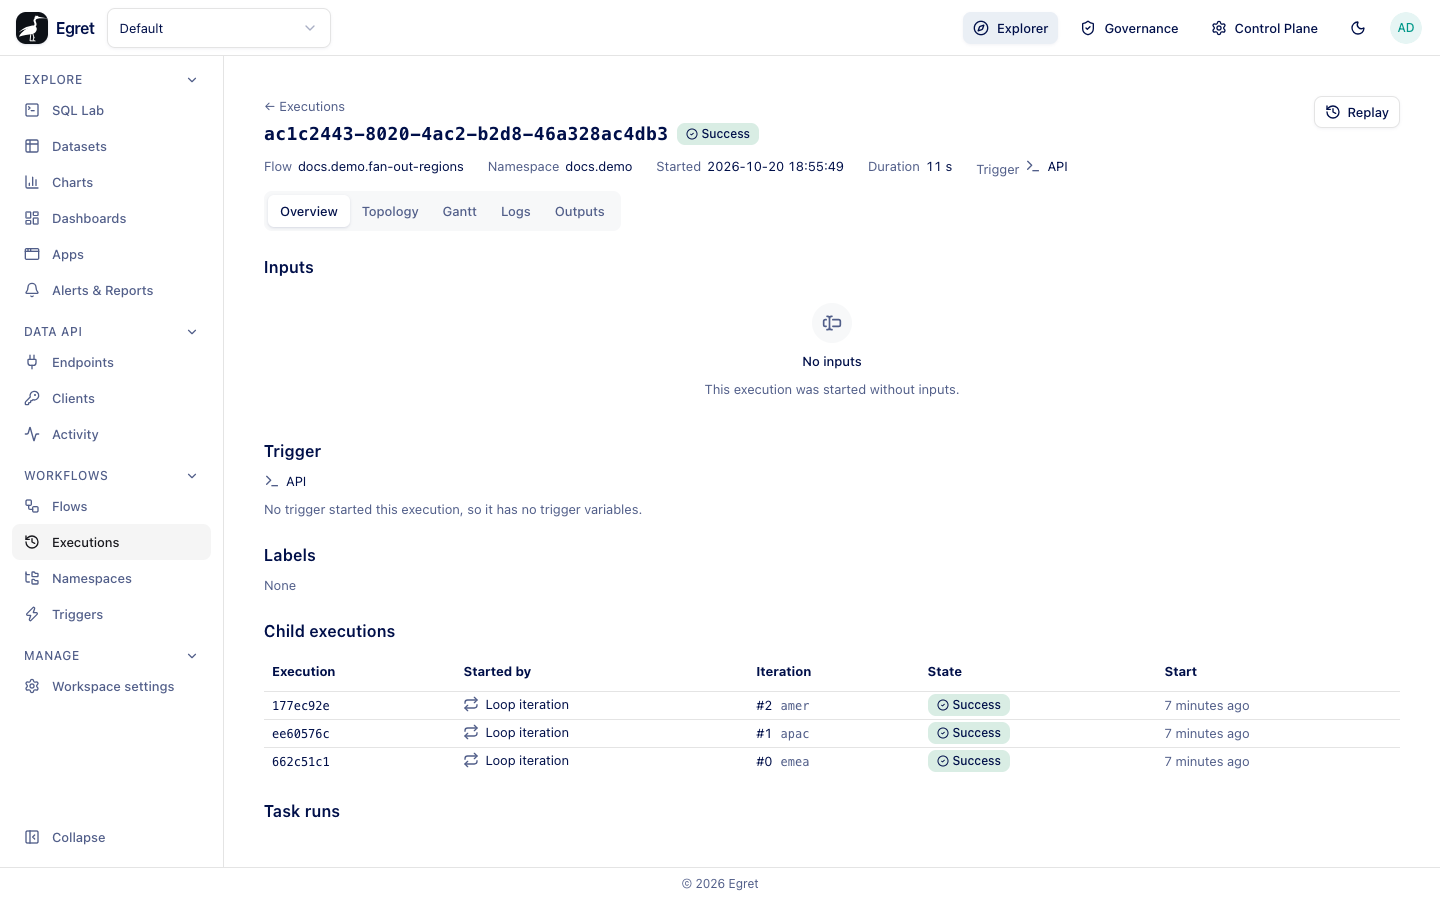Screen dimensions: 1440x900
Task: Click the flow name docs.demo.fan-out-regions
Action: 381,167
